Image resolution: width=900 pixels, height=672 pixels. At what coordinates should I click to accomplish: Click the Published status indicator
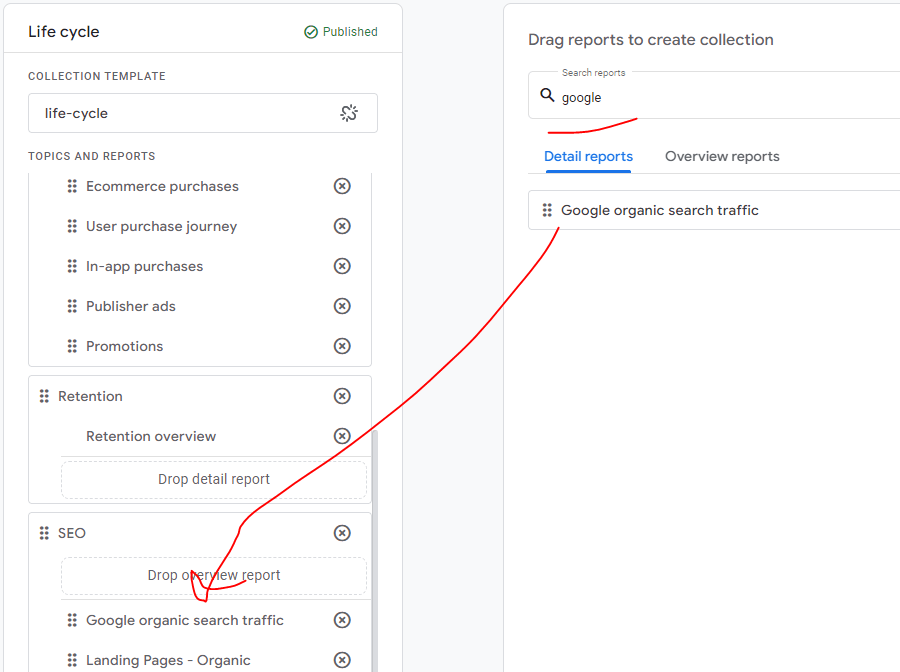point(341,32)
